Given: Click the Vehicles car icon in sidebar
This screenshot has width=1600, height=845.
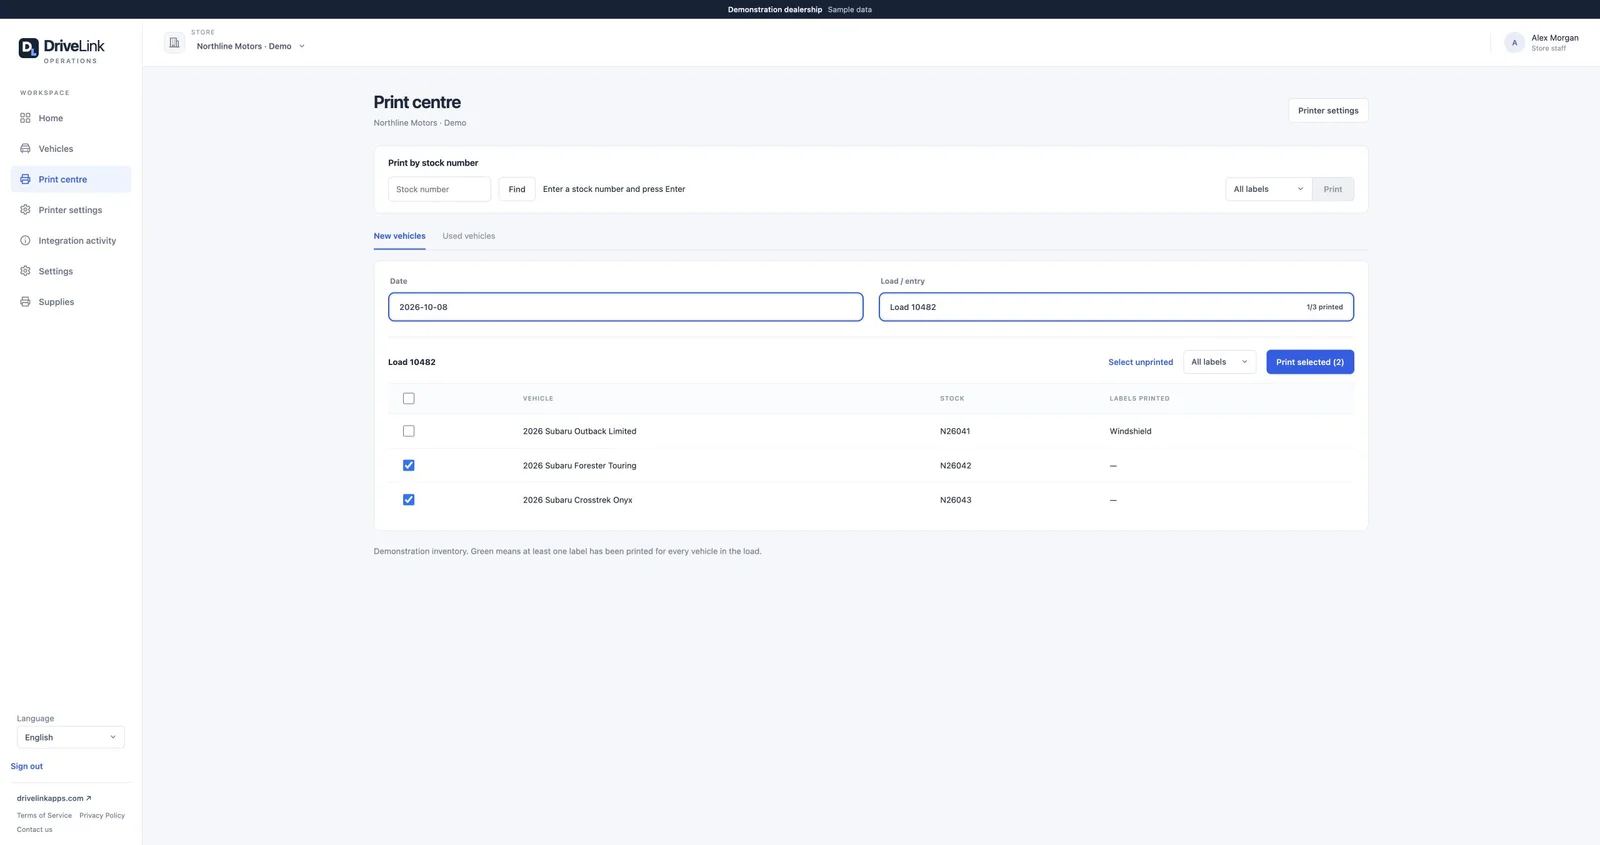Looking at the screenshot, I should (25, 149).
